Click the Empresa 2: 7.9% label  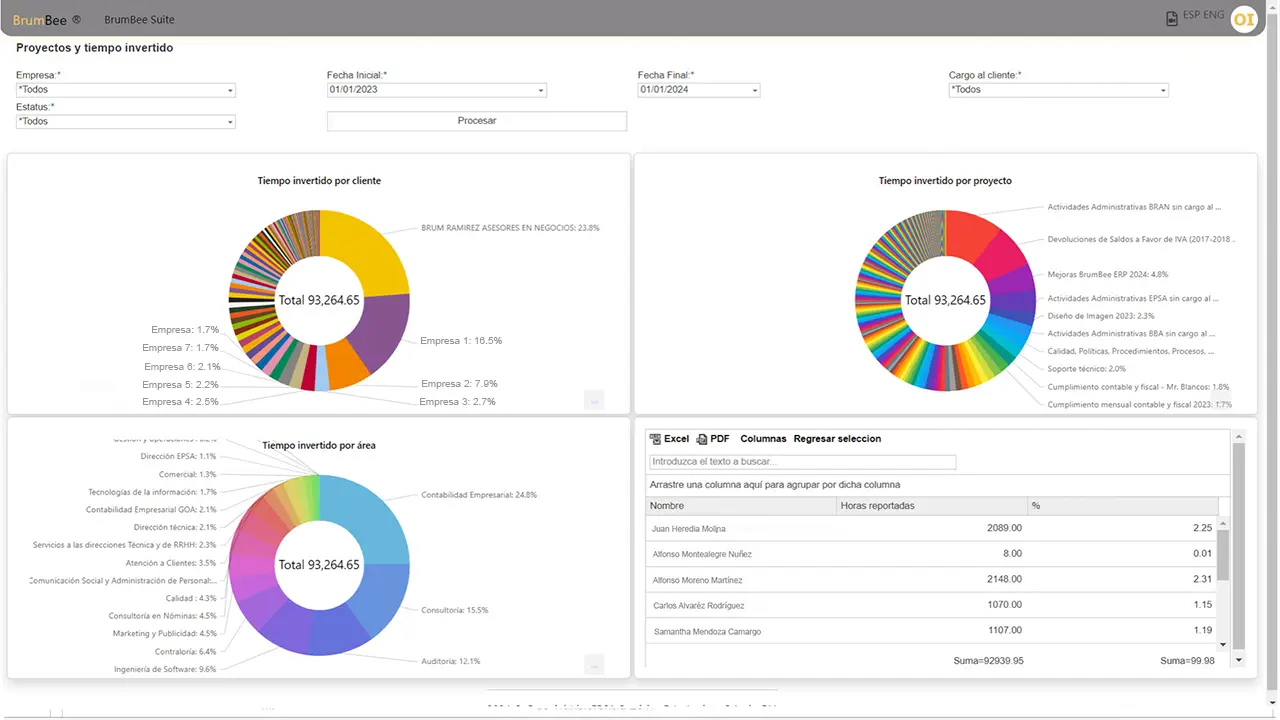[x=459, y=384]
